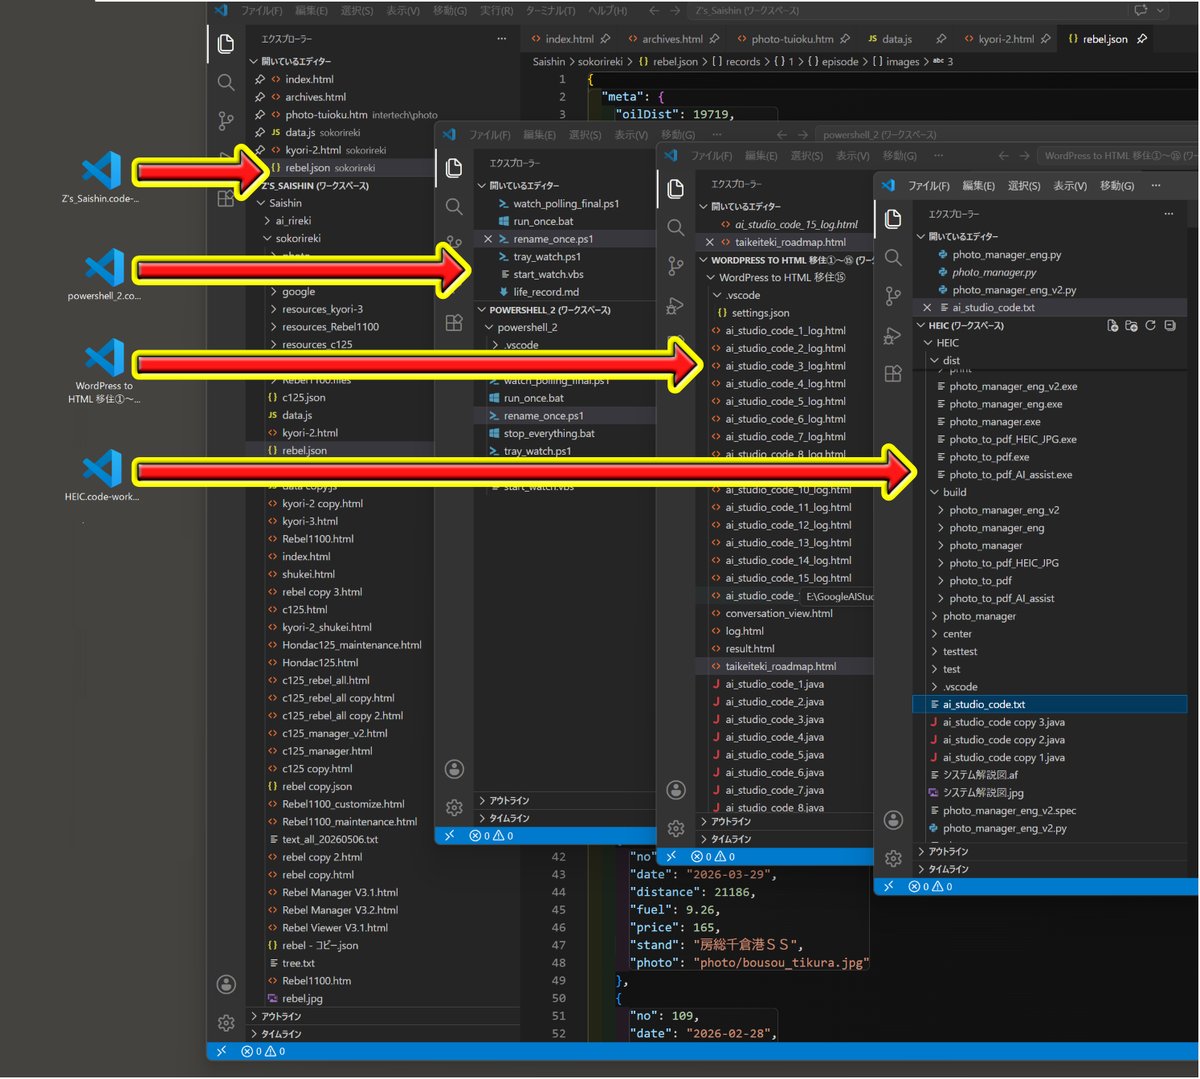Open Manage gear in WordPress to HTML window
Image resolution: width=1200 pixels, height=1079 pixels.
coord(676,828)
